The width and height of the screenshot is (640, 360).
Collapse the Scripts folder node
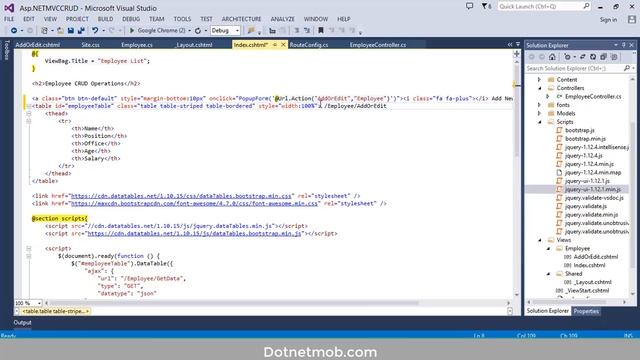pos(539,122)
